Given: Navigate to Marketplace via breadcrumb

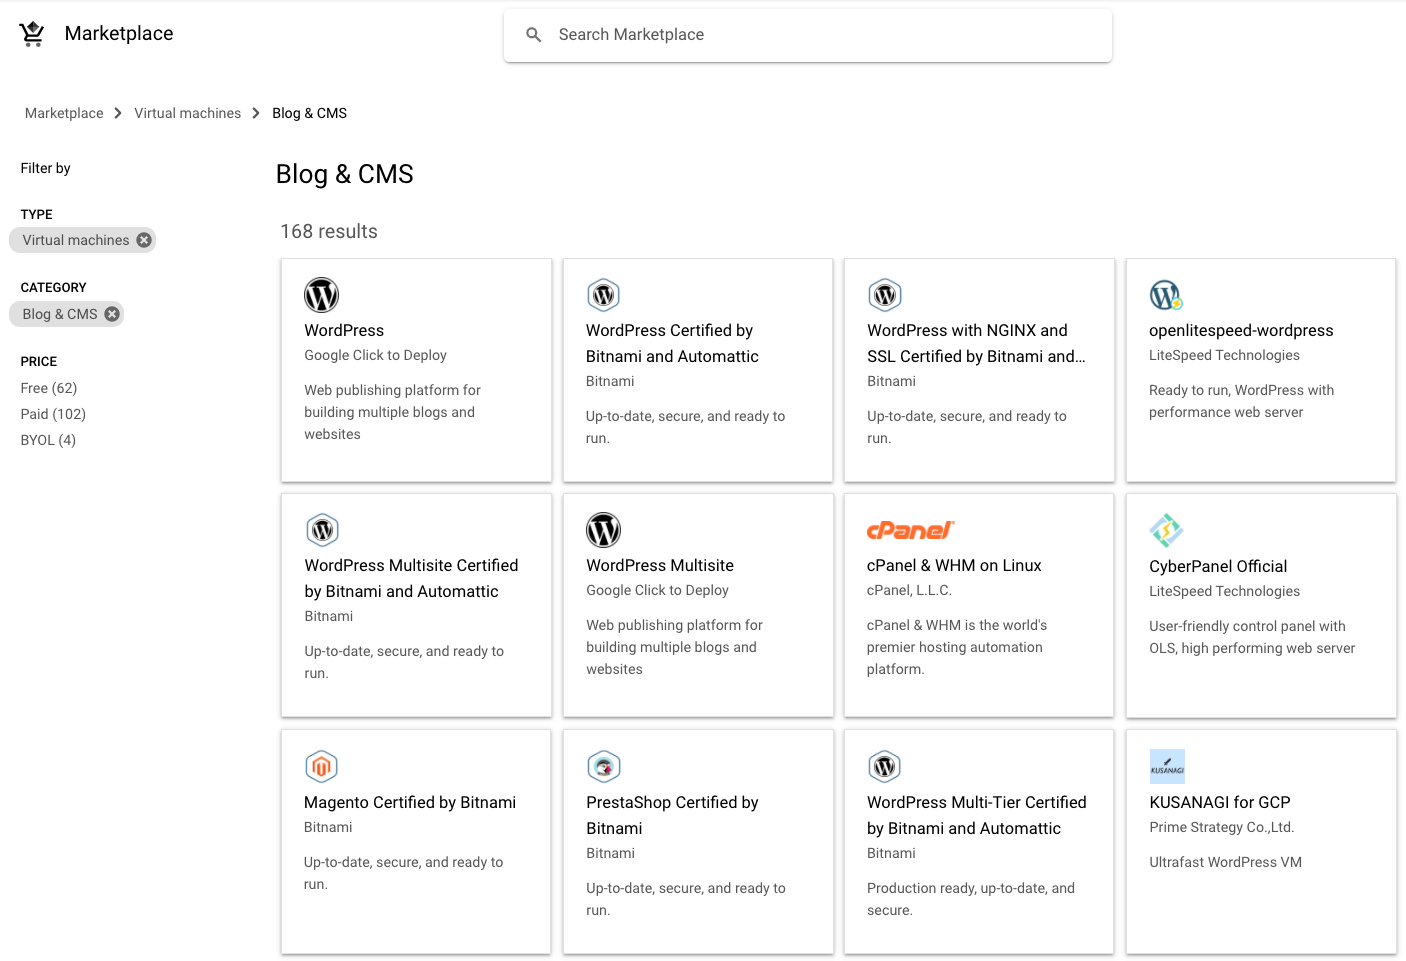Looking at the screenshot, I should tap(64, 113).
